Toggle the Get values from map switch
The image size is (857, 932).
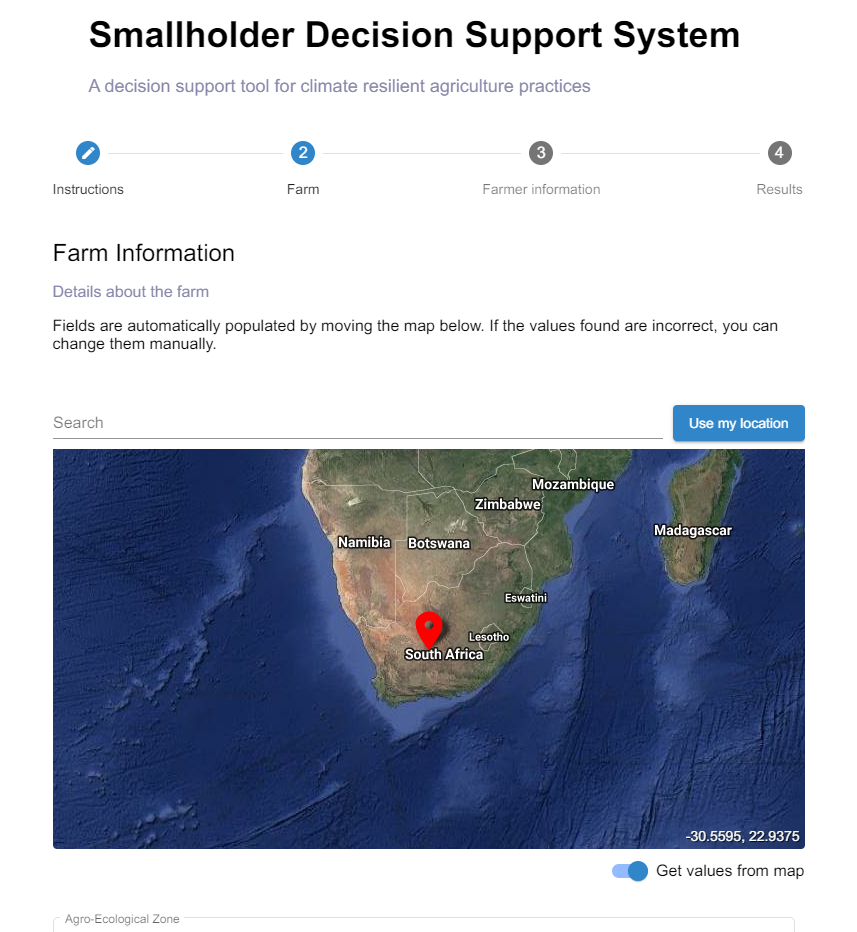631,871
